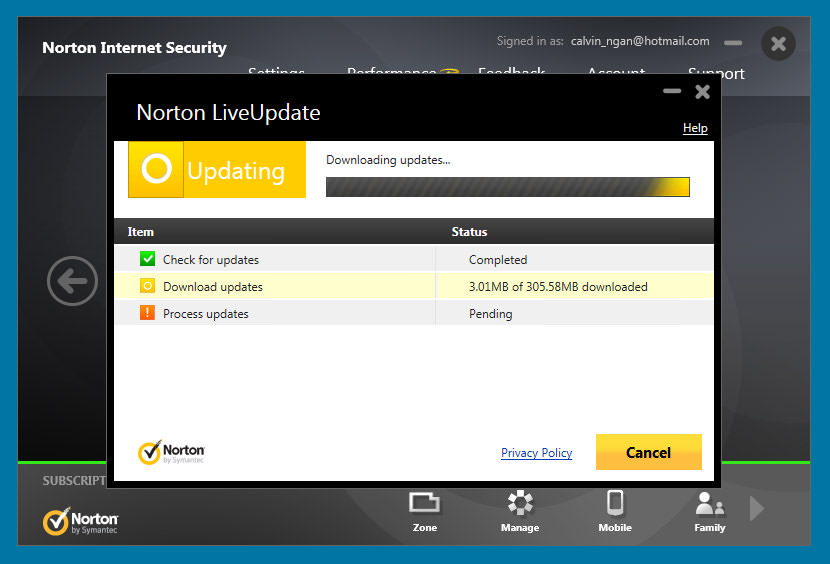Image resolution: width=830 pixels, height=564 pixels.
Task: Open Help in Norton LiveUpdate dialog
Action: click(x=695, y=128)
